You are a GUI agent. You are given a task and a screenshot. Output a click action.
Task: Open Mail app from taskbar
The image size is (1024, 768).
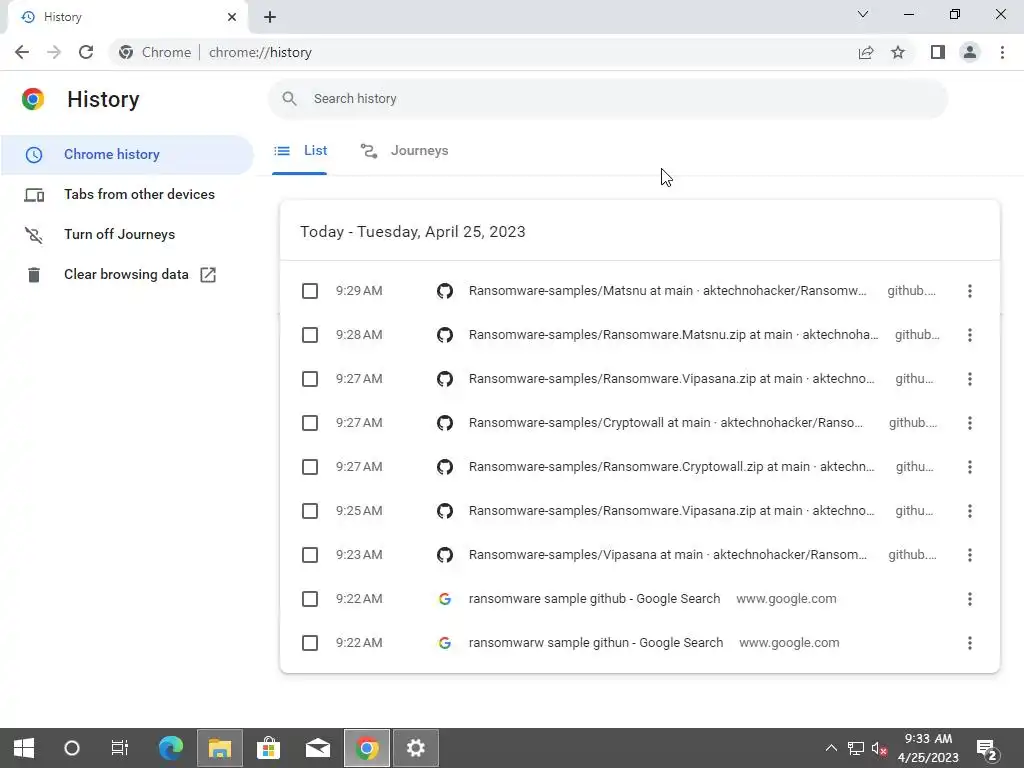318,748
